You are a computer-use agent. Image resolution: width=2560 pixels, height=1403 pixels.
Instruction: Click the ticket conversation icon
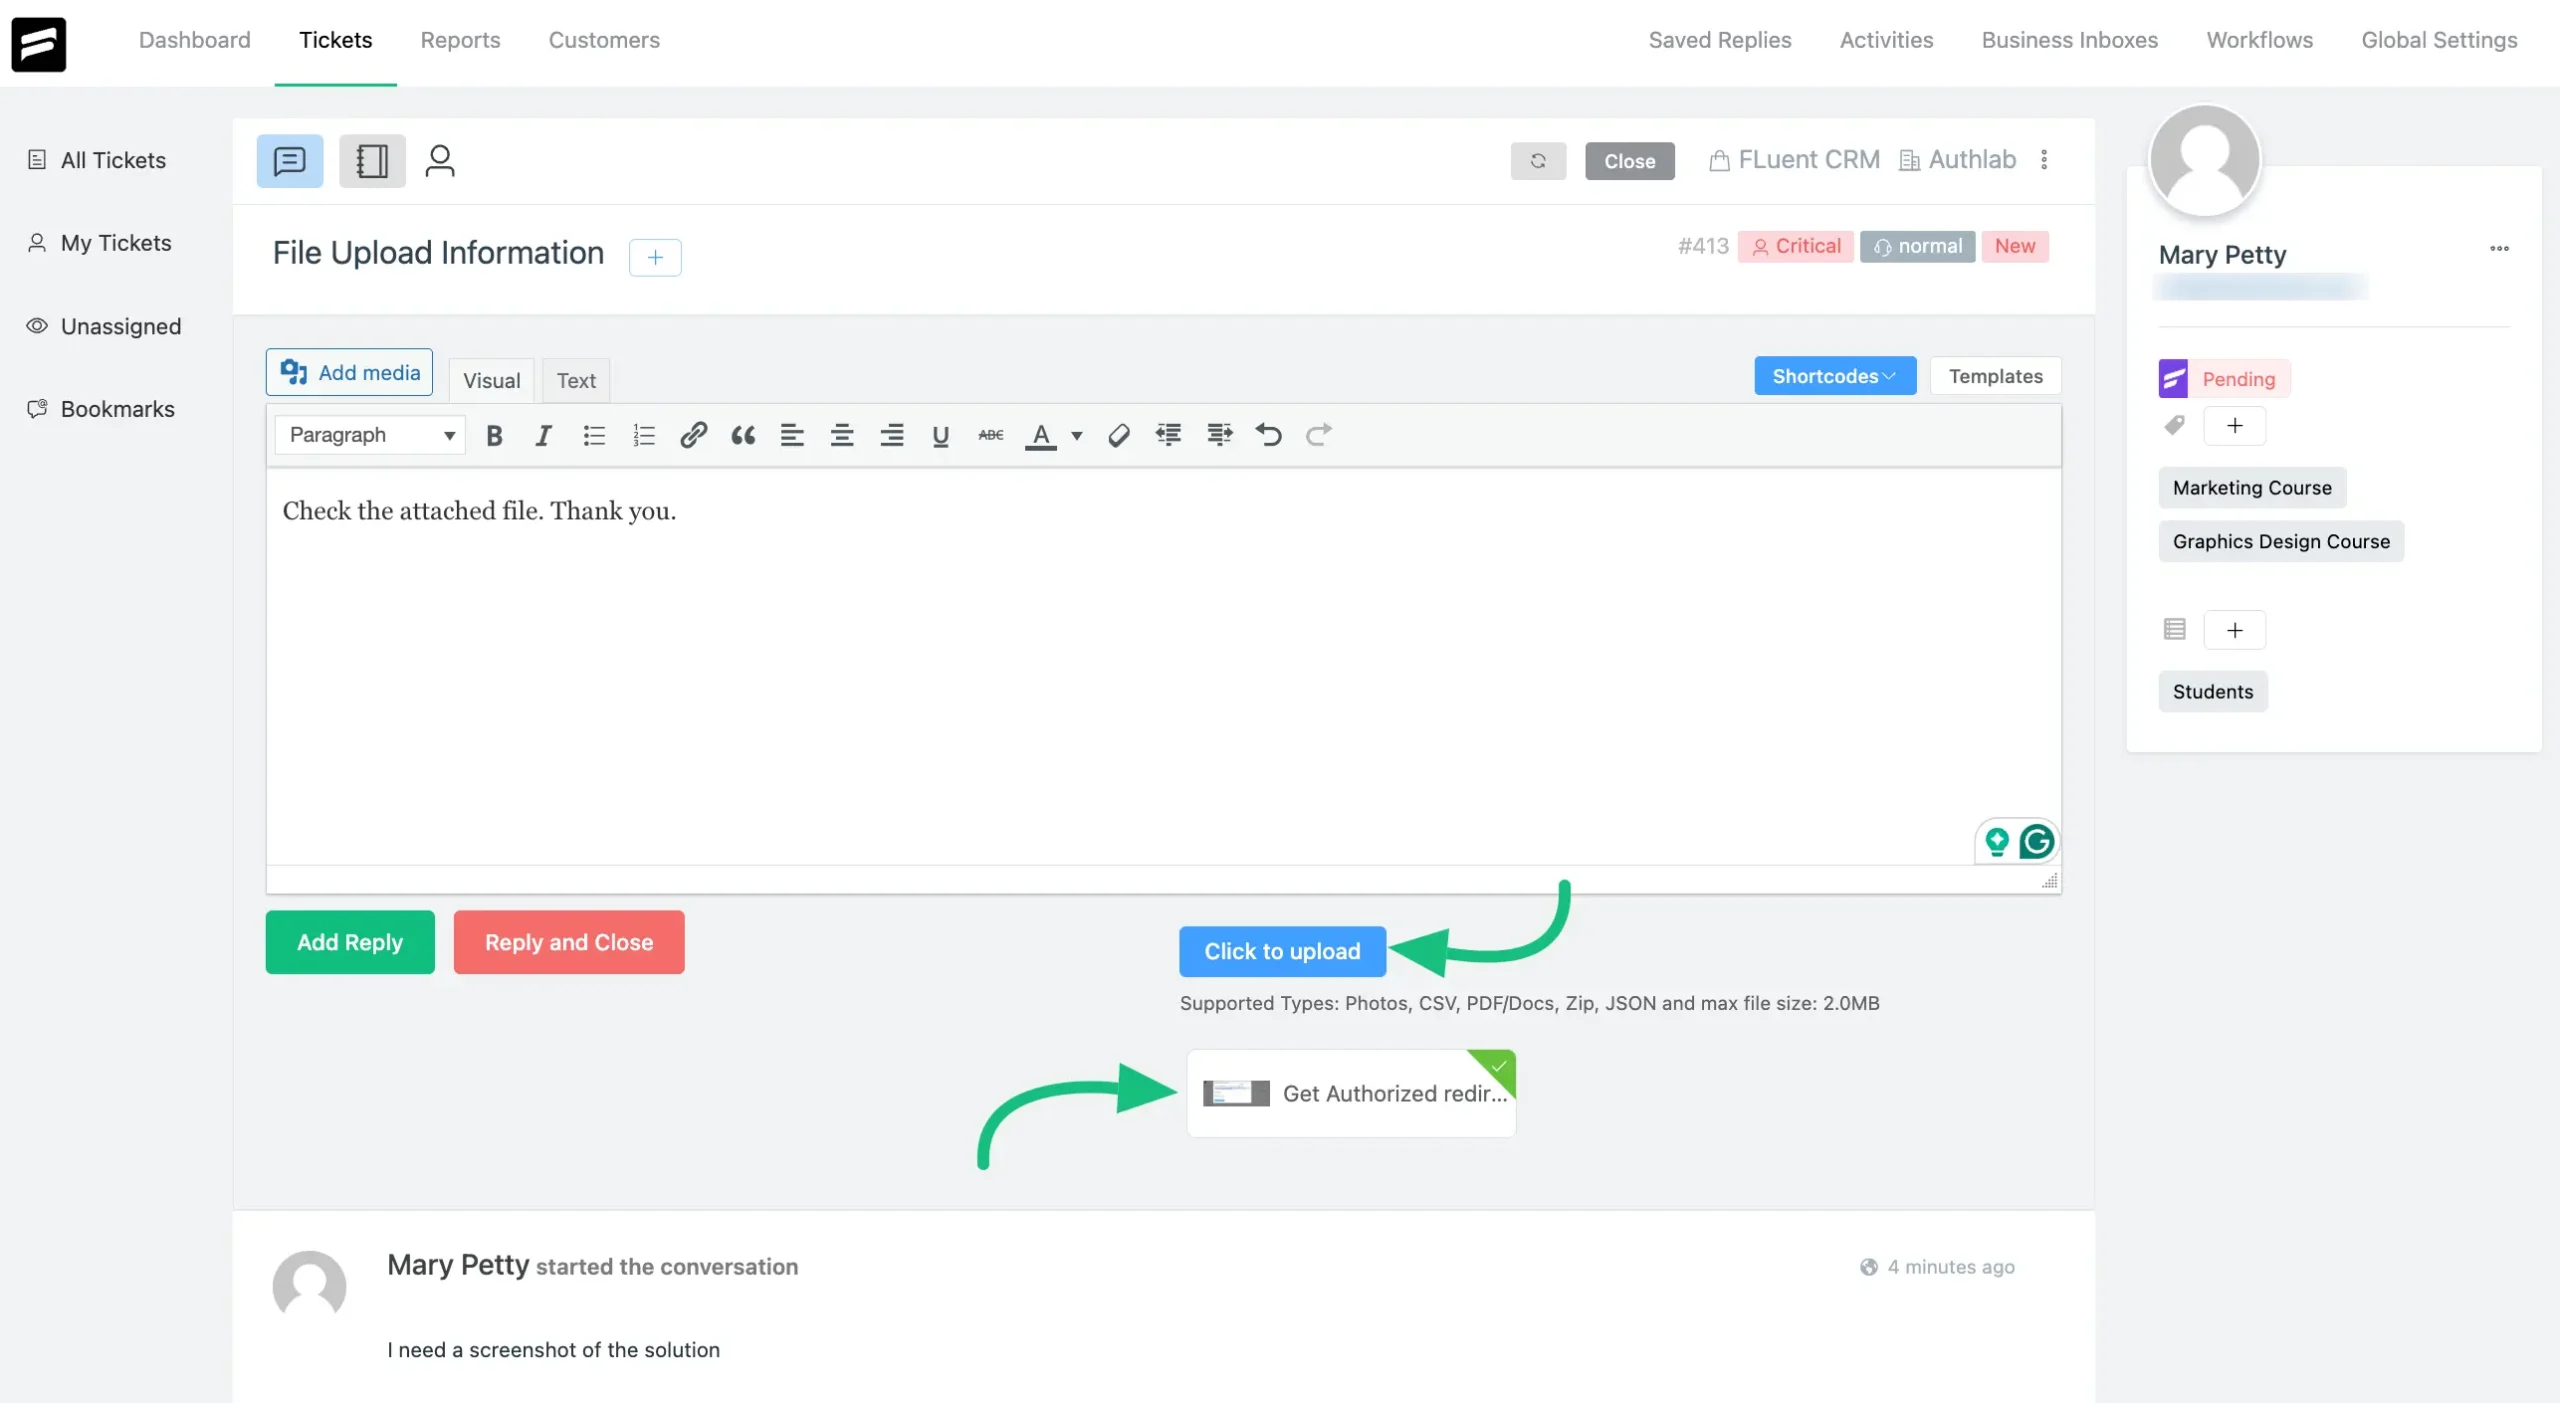tap(288, 159)
